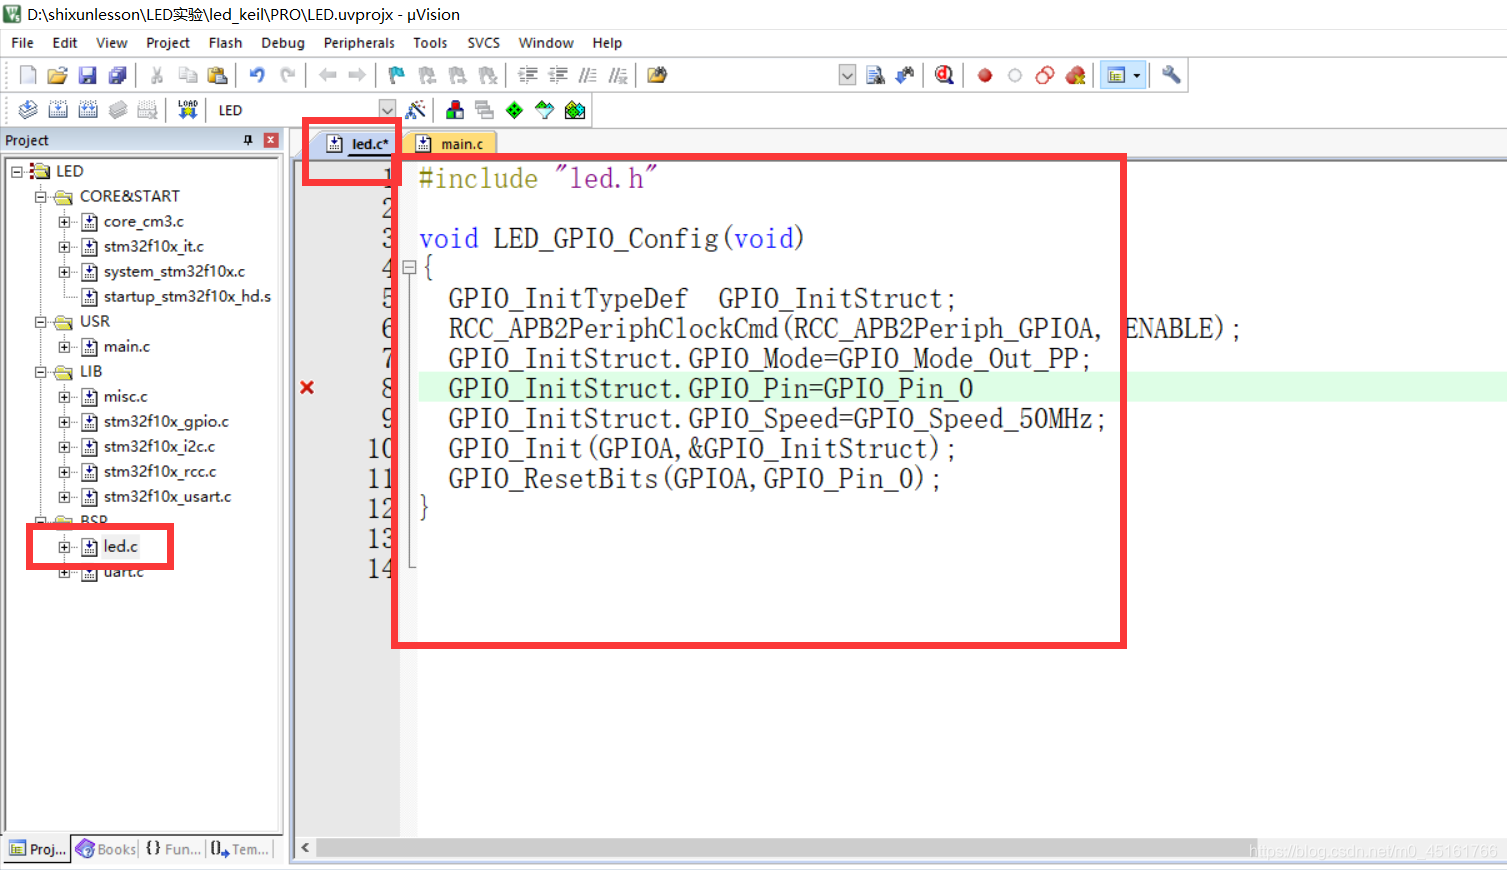Insert breakpoint with the red dot icon
1507x870 pixels.
[x=985, y=75]
